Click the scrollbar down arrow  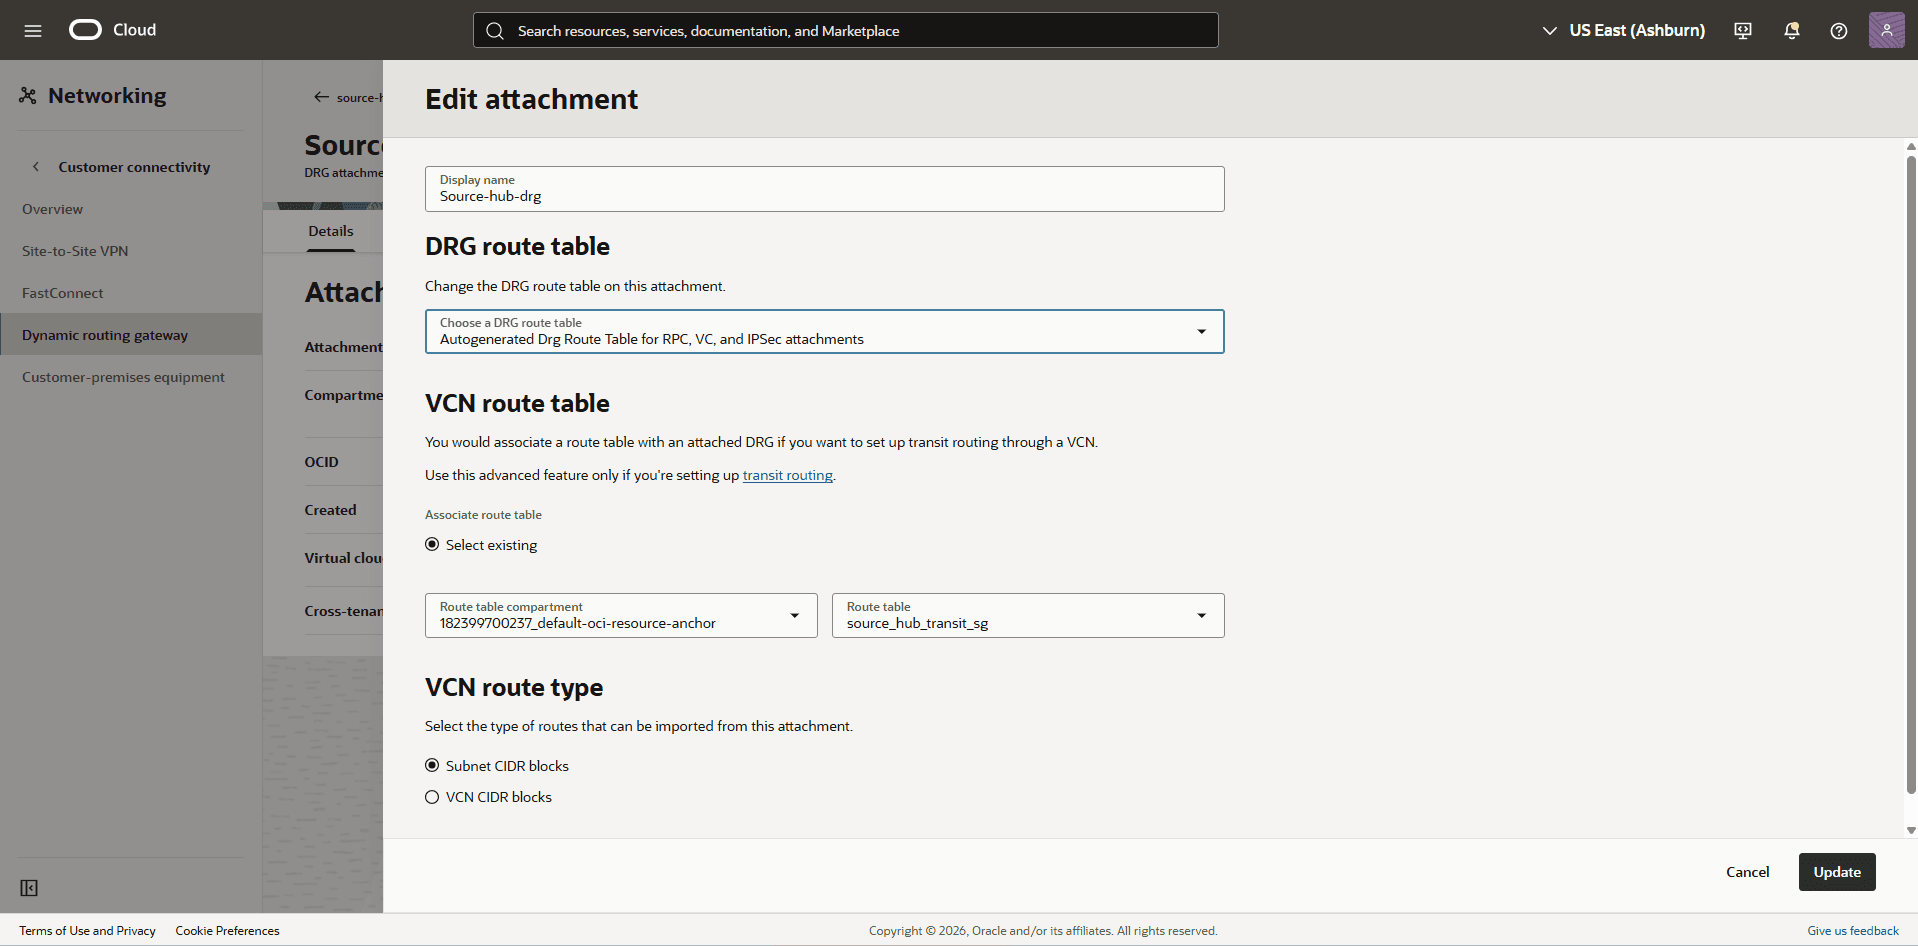1911,830
